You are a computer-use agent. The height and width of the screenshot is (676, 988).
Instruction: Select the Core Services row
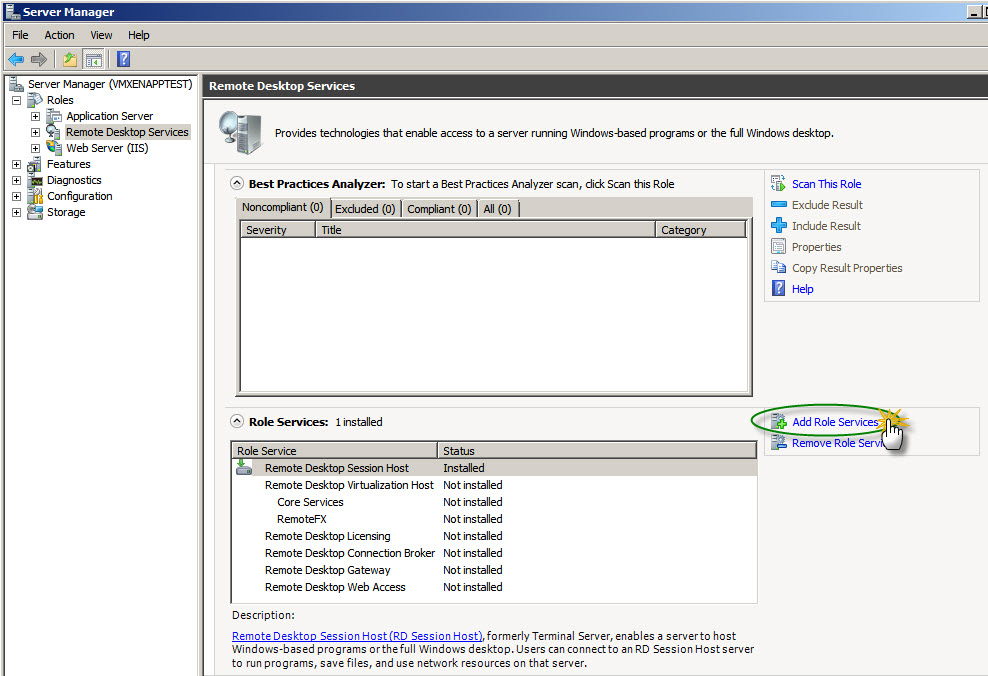(495, 502)
